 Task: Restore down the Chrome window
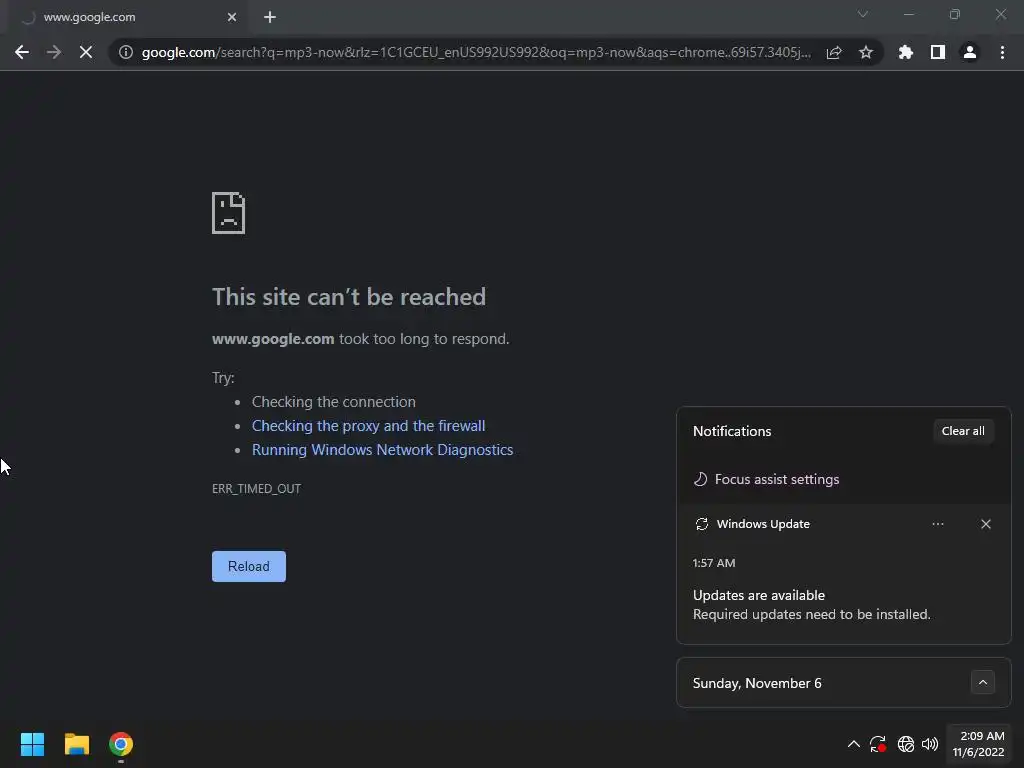955,14
